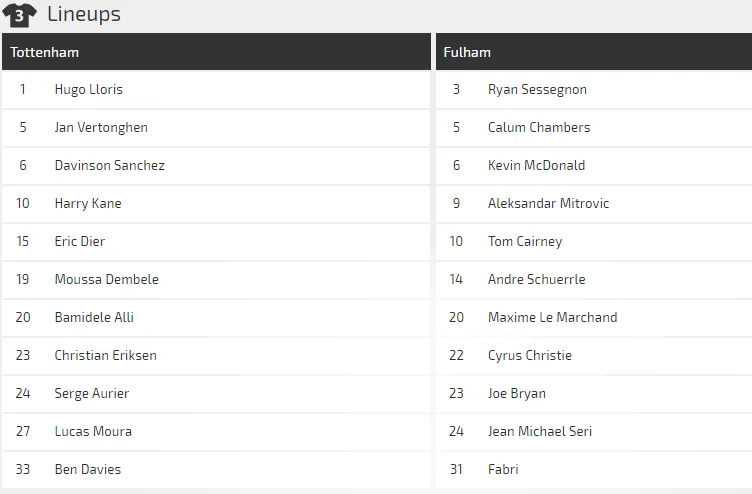Viewport: 752px width, 494px height.
Task: Click Fabri in the Fulham lineup
Action: (x=503, y=469)
